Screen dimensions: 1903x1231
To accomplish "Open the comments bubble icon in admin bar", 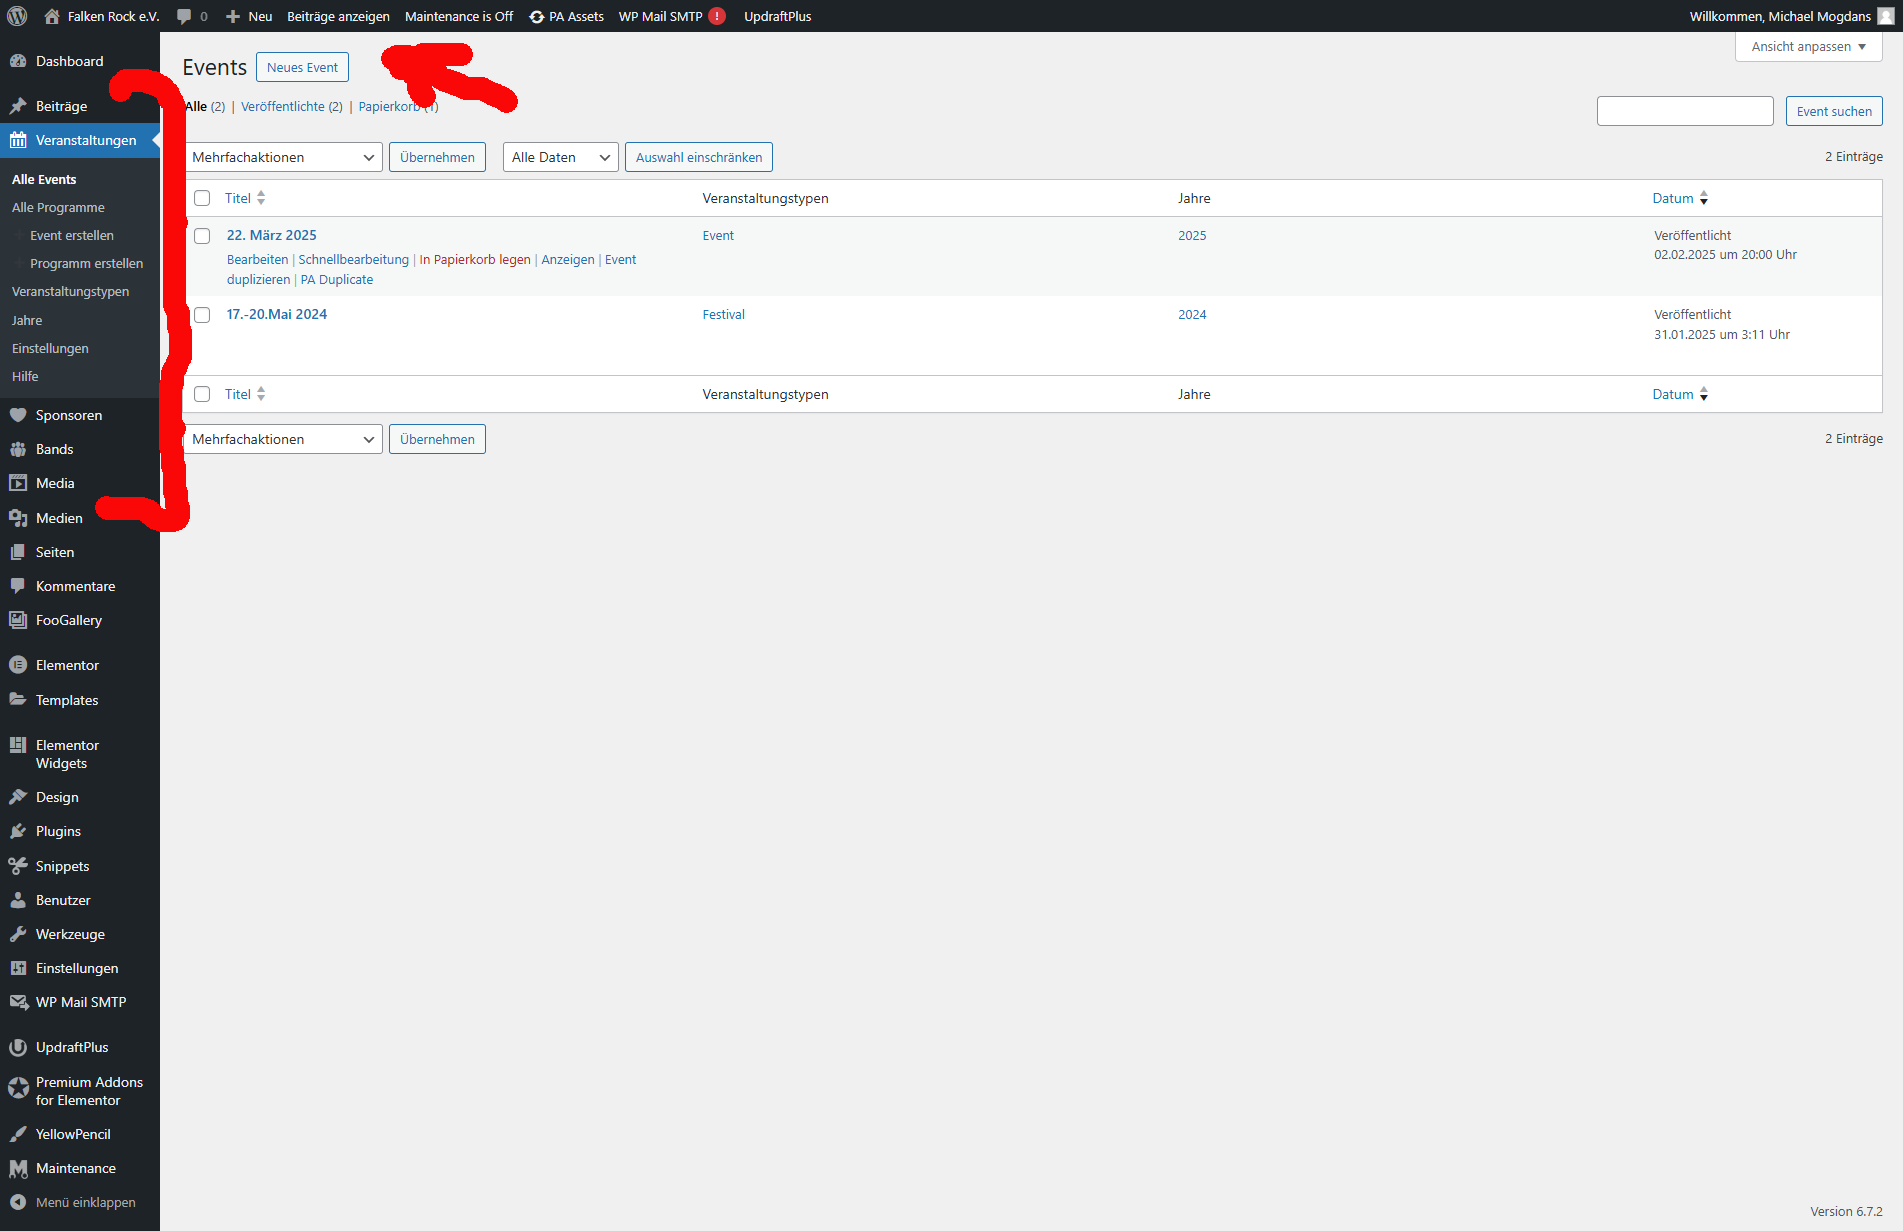I will click(x=184, y=16).
